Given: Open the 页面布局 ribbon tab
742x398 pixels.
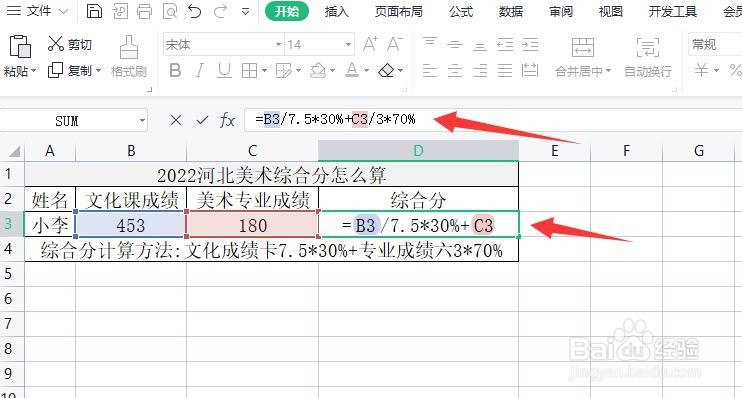Looking at the screenshot, I should pyautogui.click(x=398, y=11).
